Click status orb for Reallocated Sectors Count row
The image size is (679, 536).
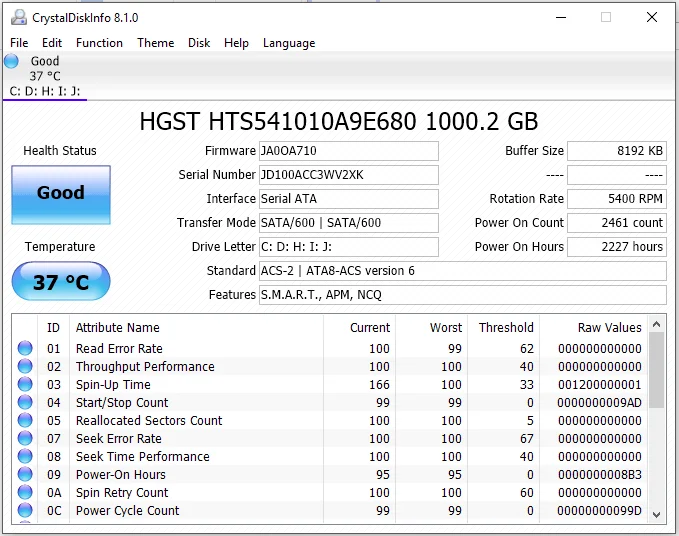tap(25, 420)
